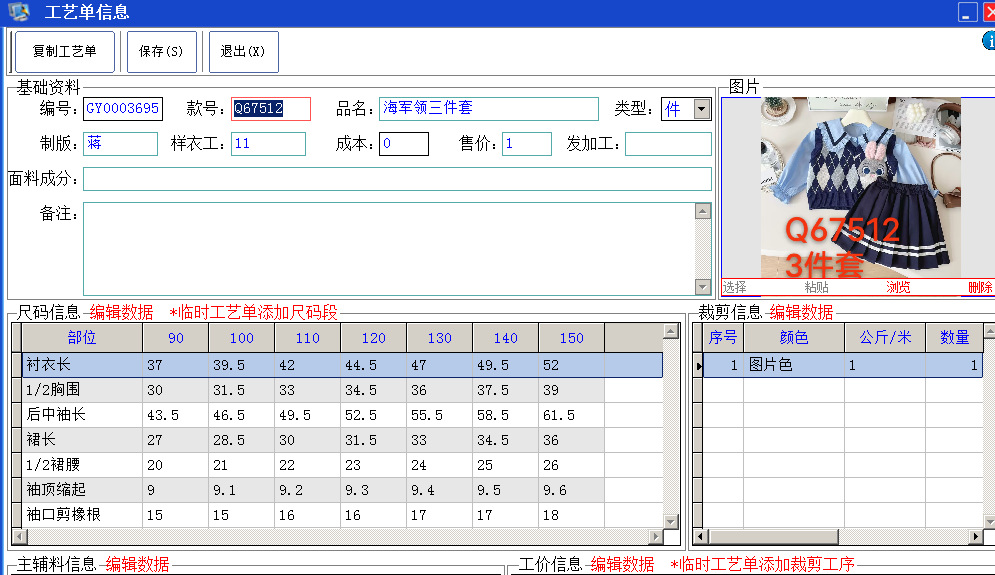Click size table horizontal scroll right arrow
This screenshot has height=575, width=995.
[x=656, y=537]
